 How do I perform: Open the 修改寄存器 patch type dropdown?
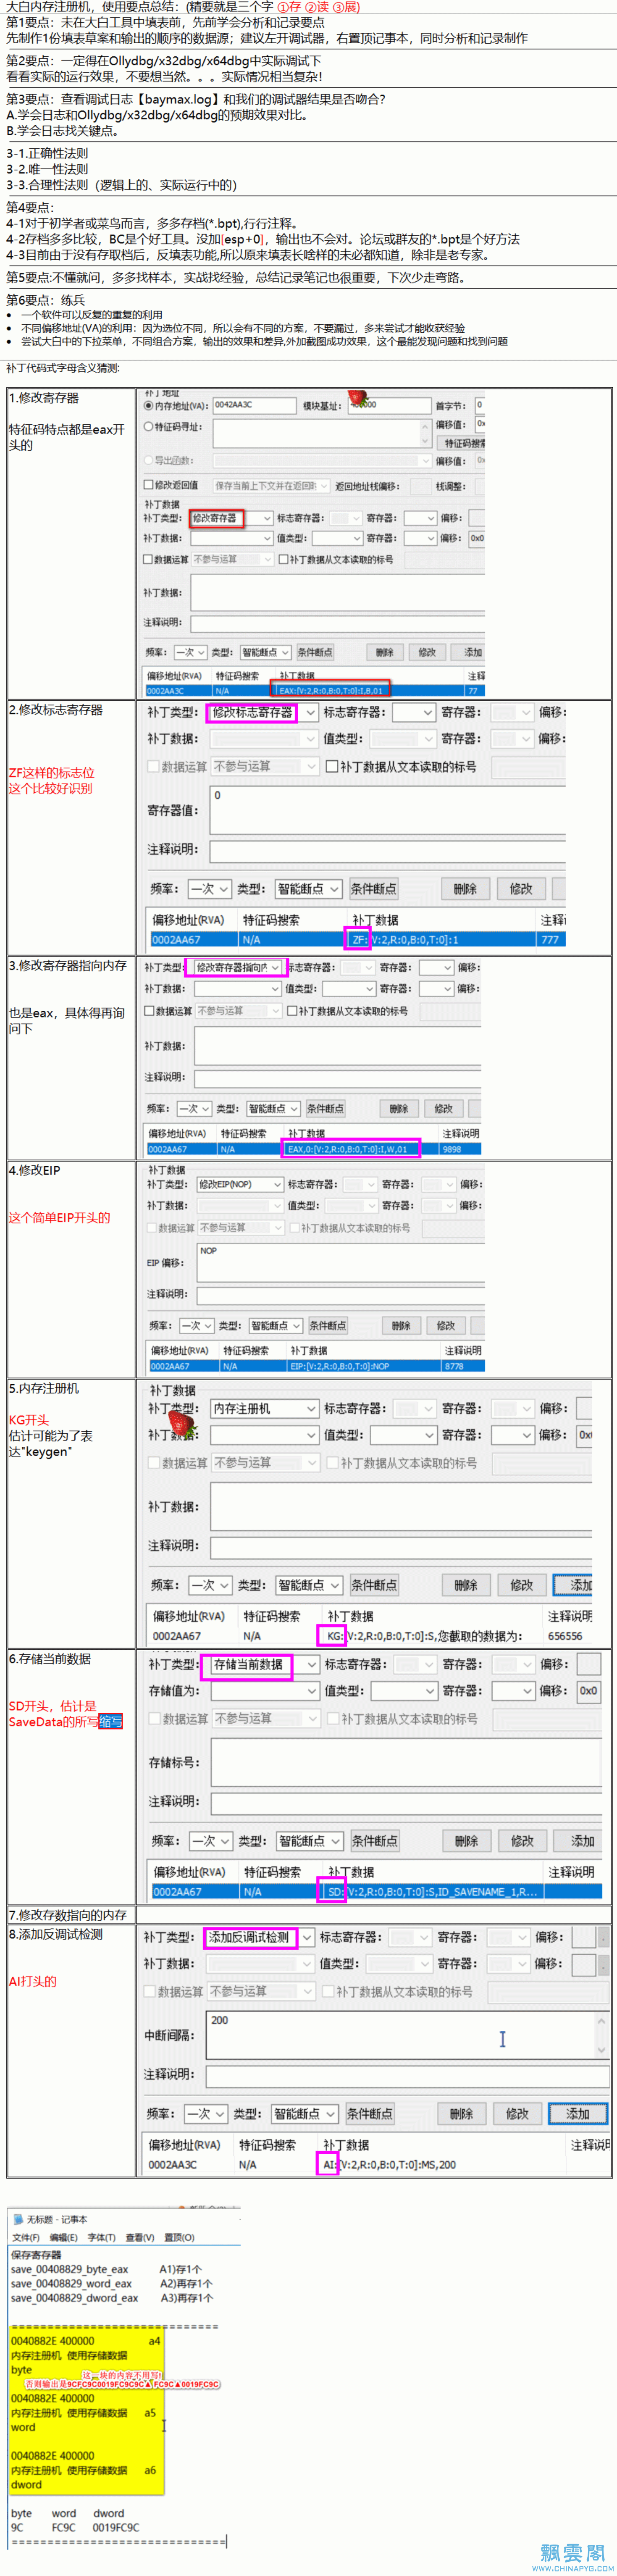(231, 518)
